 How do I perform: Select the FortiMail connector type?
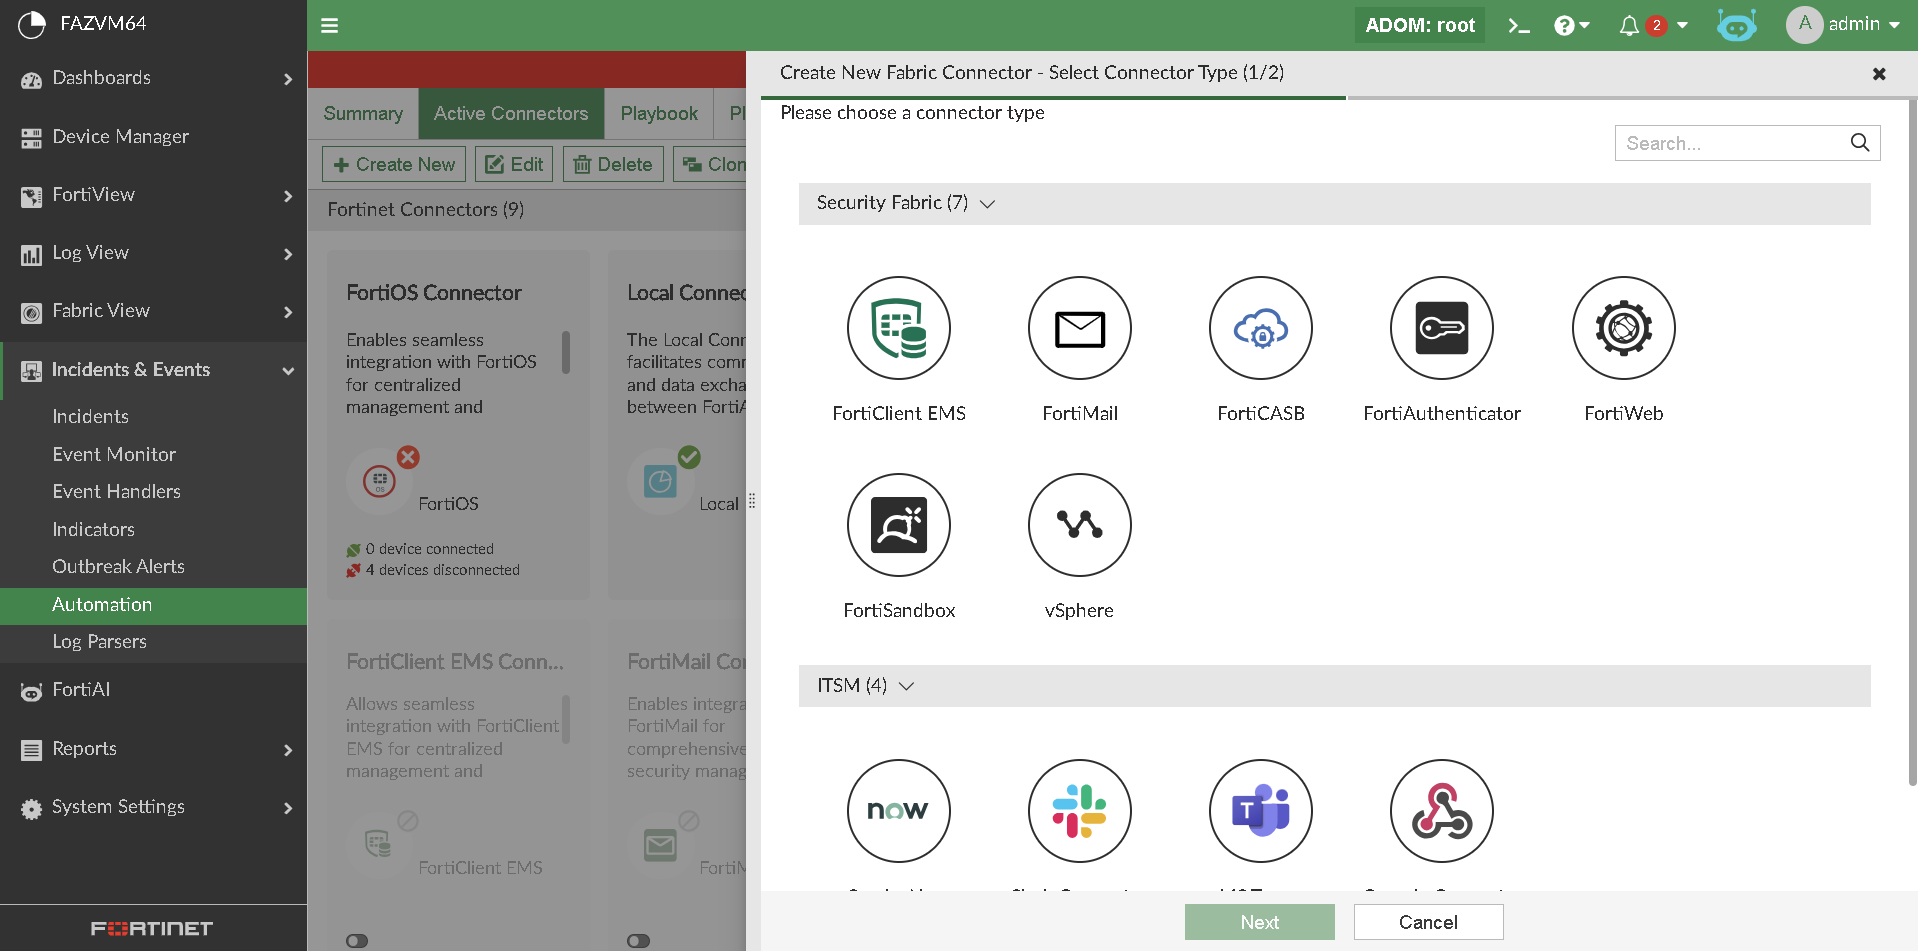pos(1079,328)
